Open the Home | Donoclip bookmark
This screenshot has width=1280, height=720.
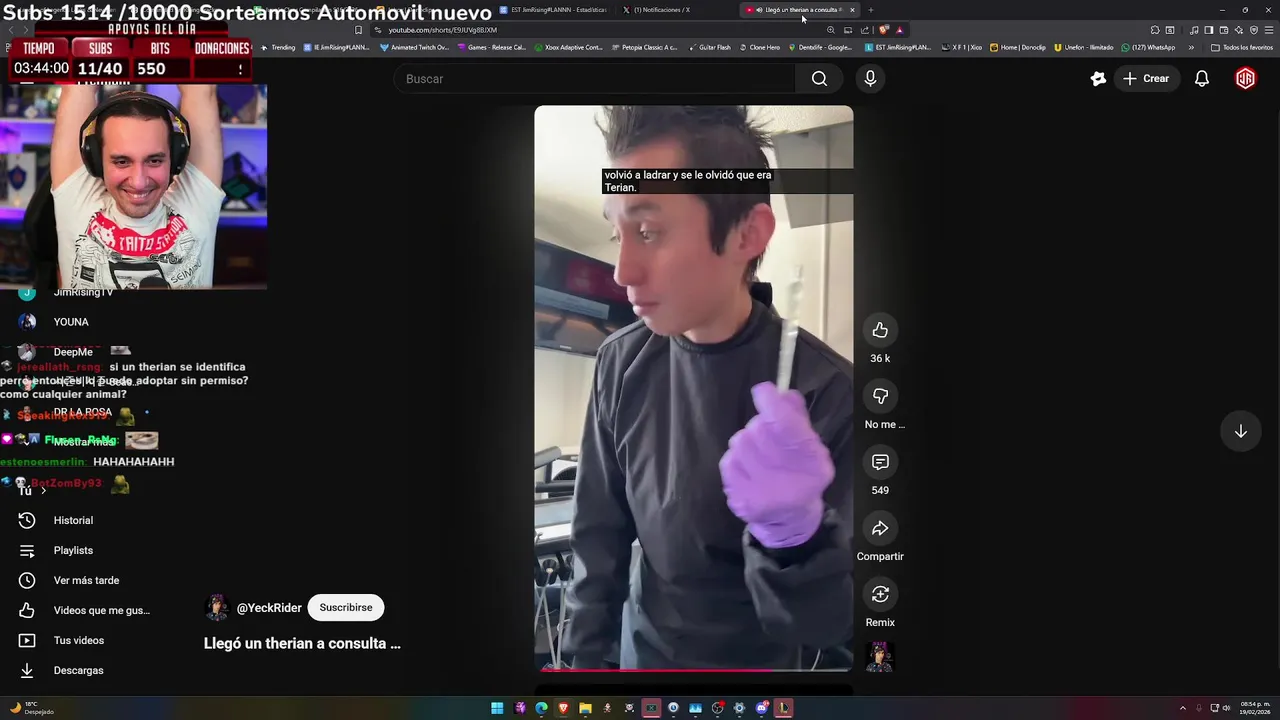1018,47
